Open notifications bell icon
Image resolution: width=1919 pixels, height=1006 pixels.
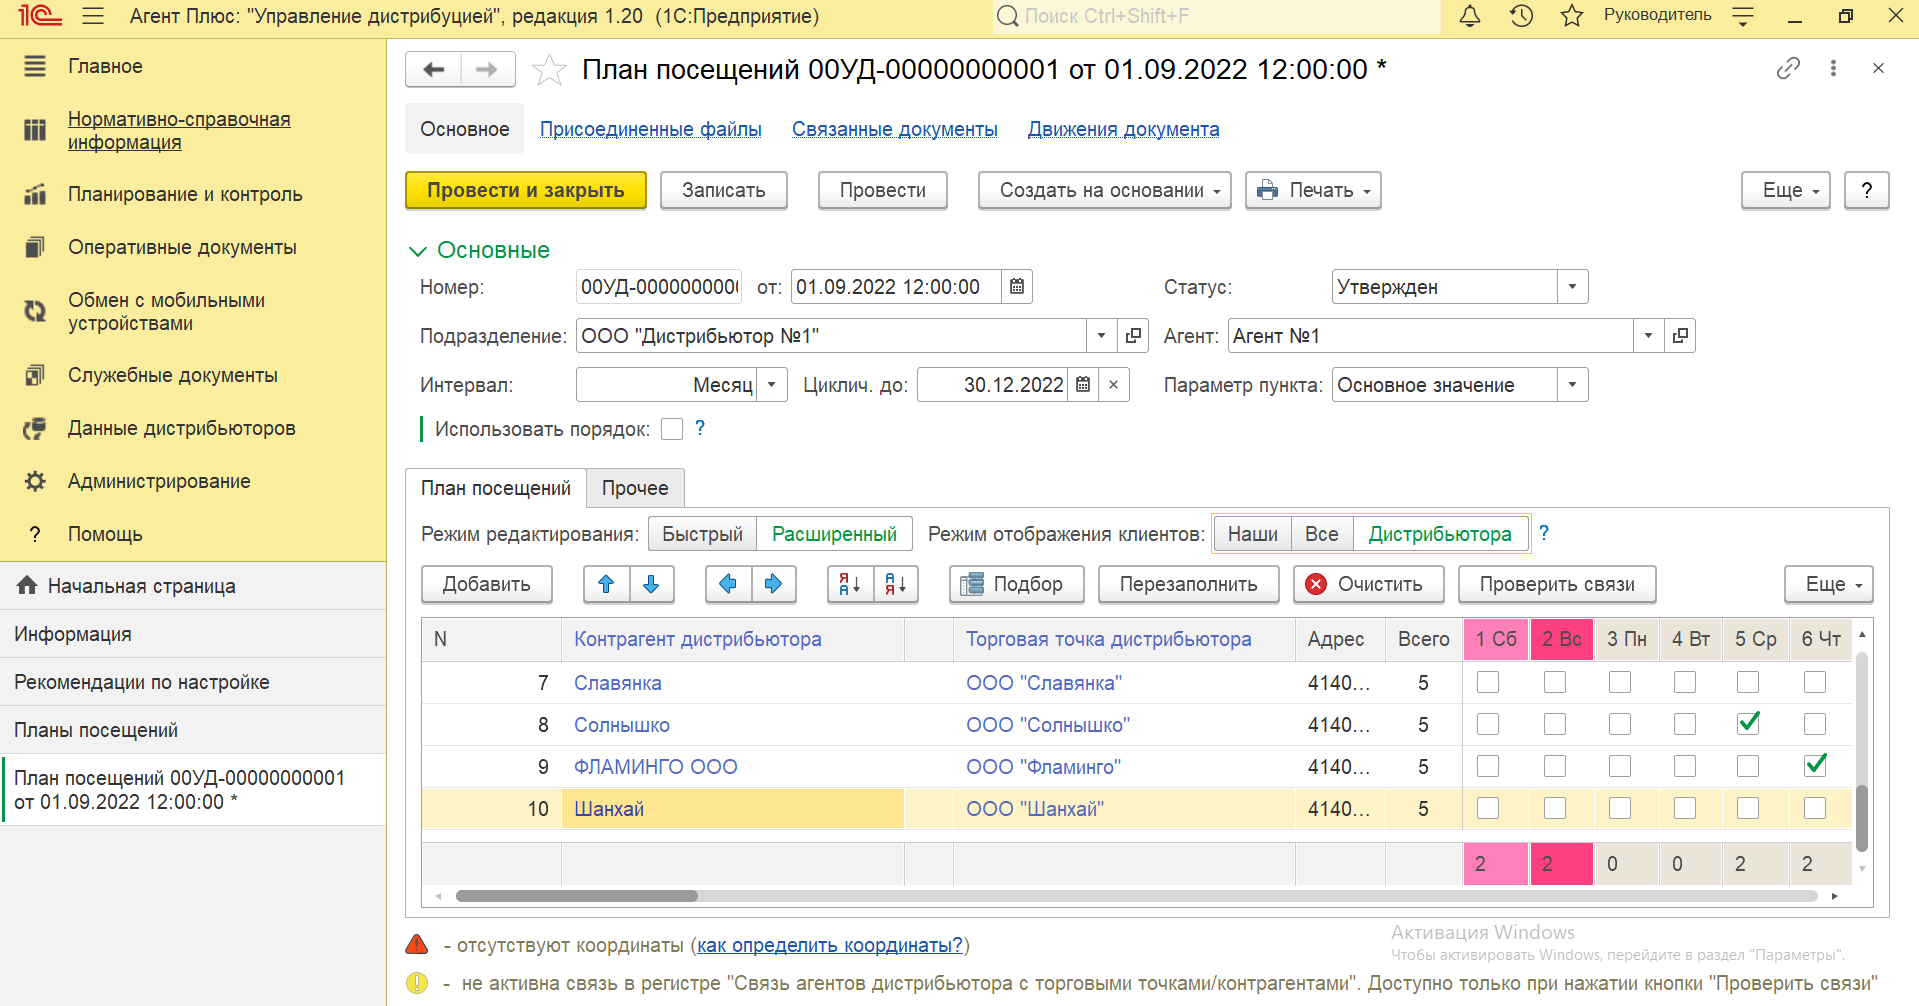coord(1470,16)
